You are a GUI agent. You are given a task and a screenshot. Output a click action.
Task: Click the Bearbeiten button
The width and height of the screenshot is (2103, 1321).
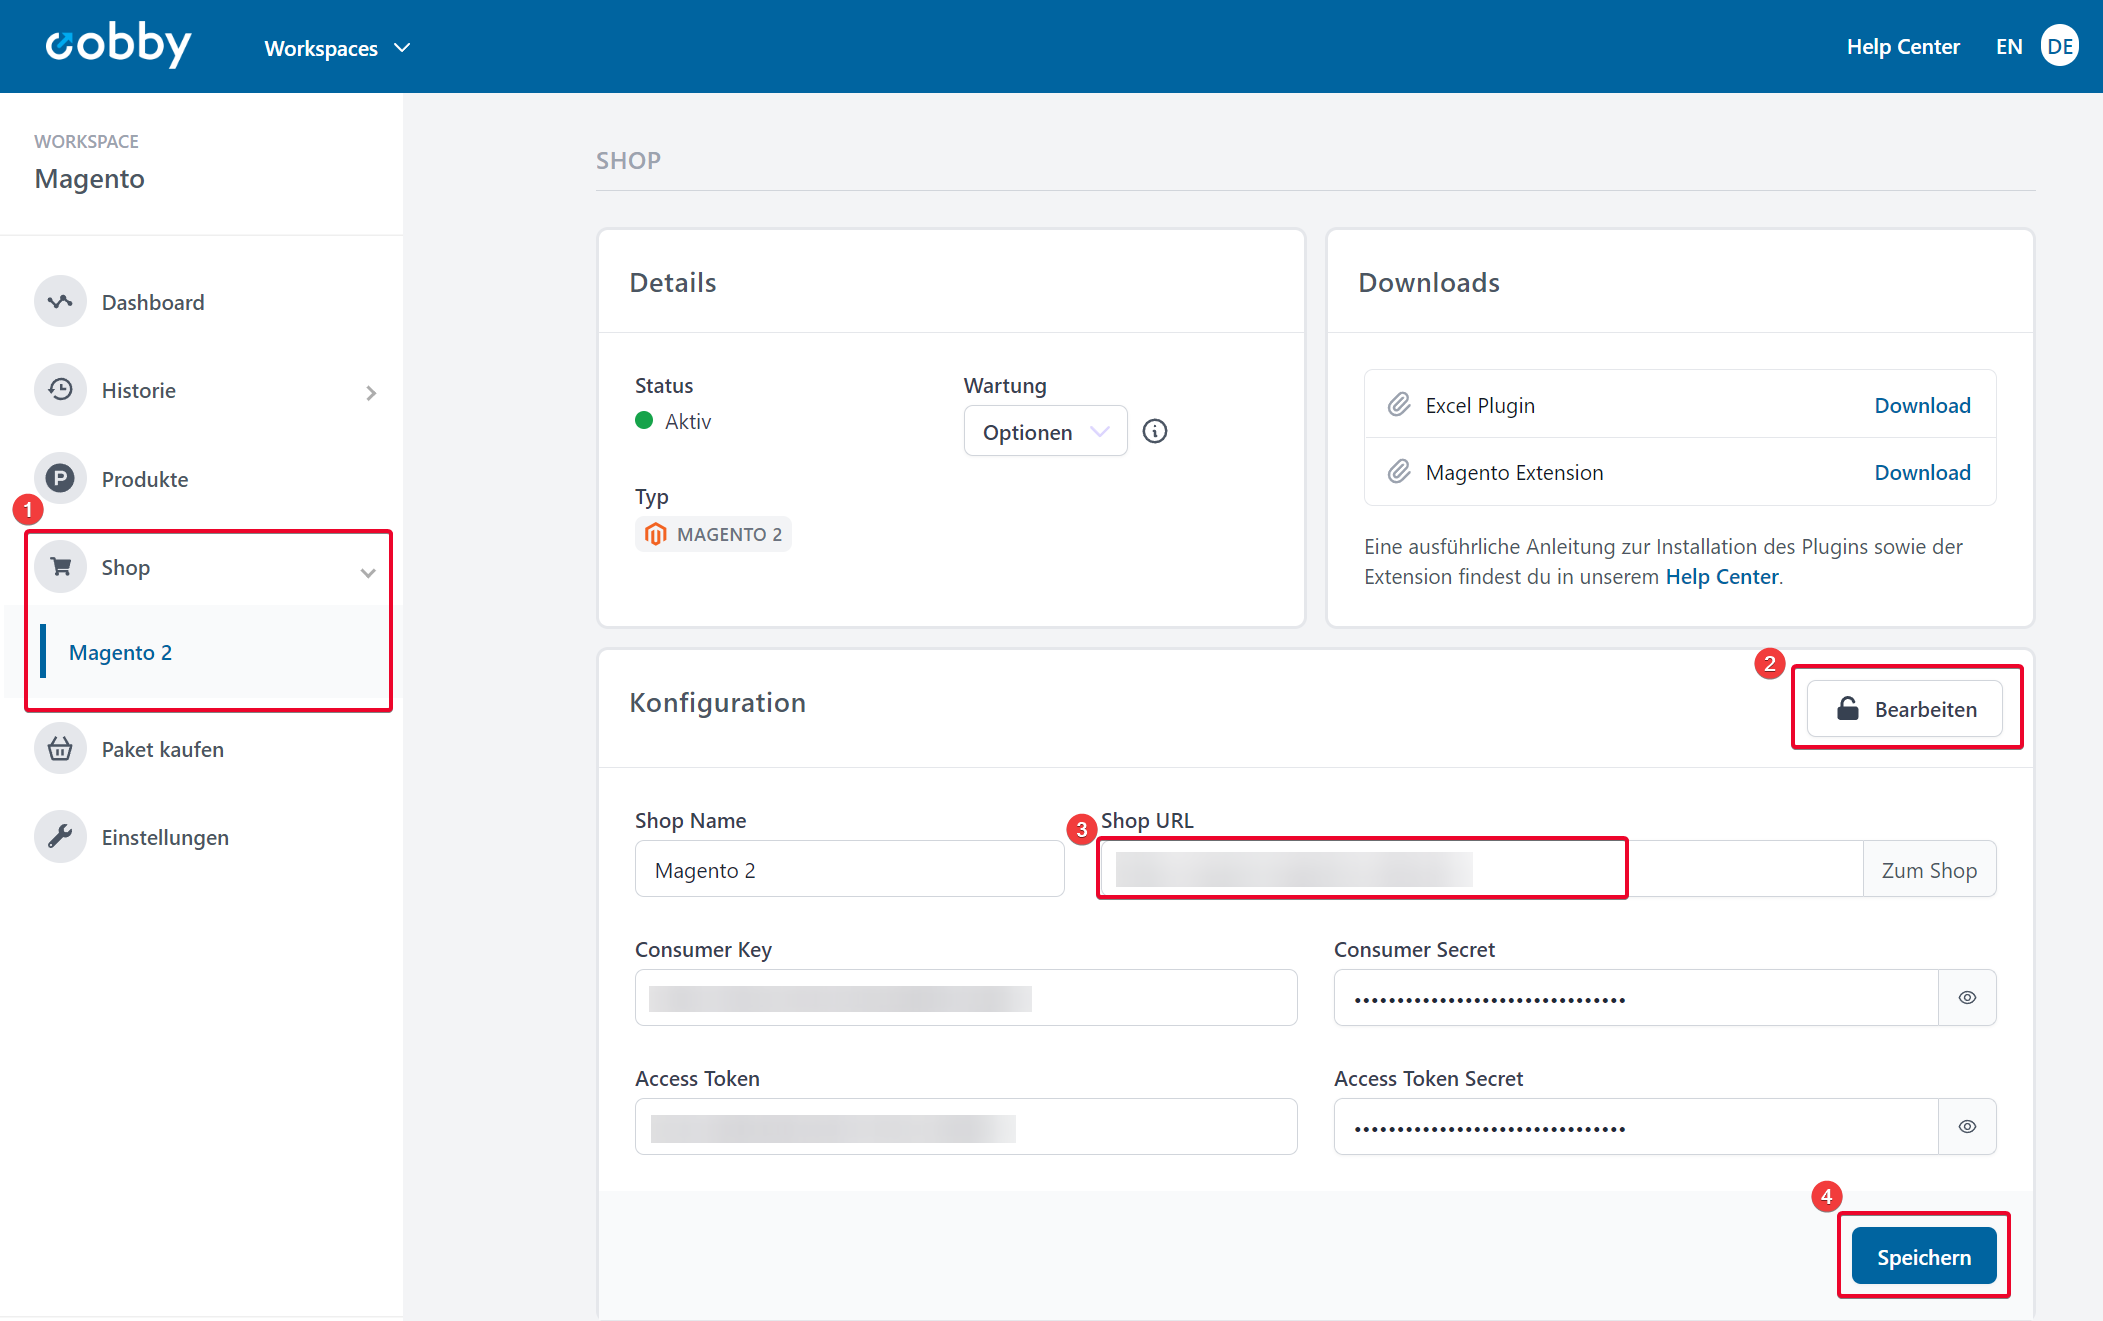[x=1905, y=709]
